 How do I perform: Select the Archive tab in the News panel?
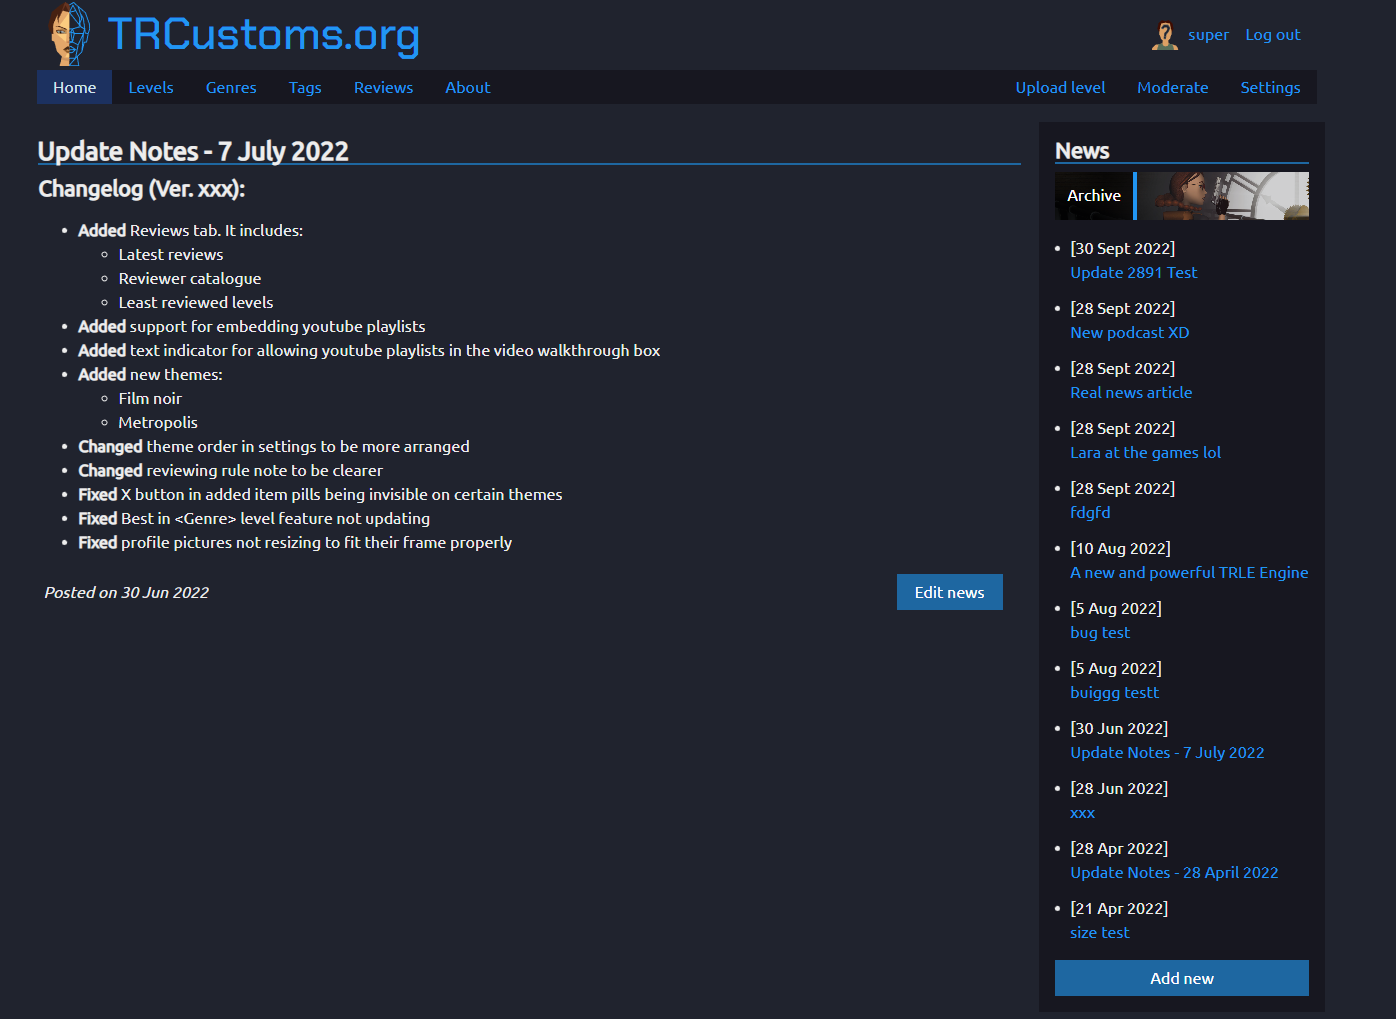[x=1093, y=195]
